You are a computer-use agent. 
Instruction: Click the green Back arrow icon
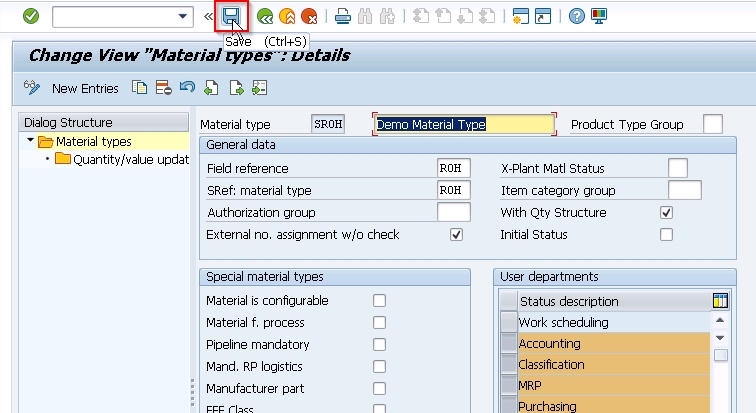265,16
